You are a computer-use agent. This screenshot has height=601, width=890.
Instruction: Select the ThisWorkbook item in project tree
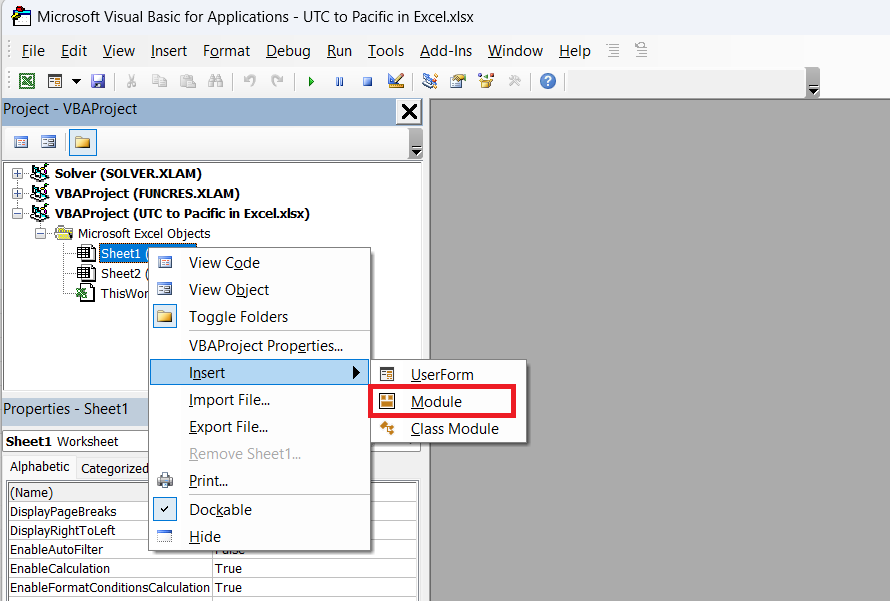click(124, 293)
